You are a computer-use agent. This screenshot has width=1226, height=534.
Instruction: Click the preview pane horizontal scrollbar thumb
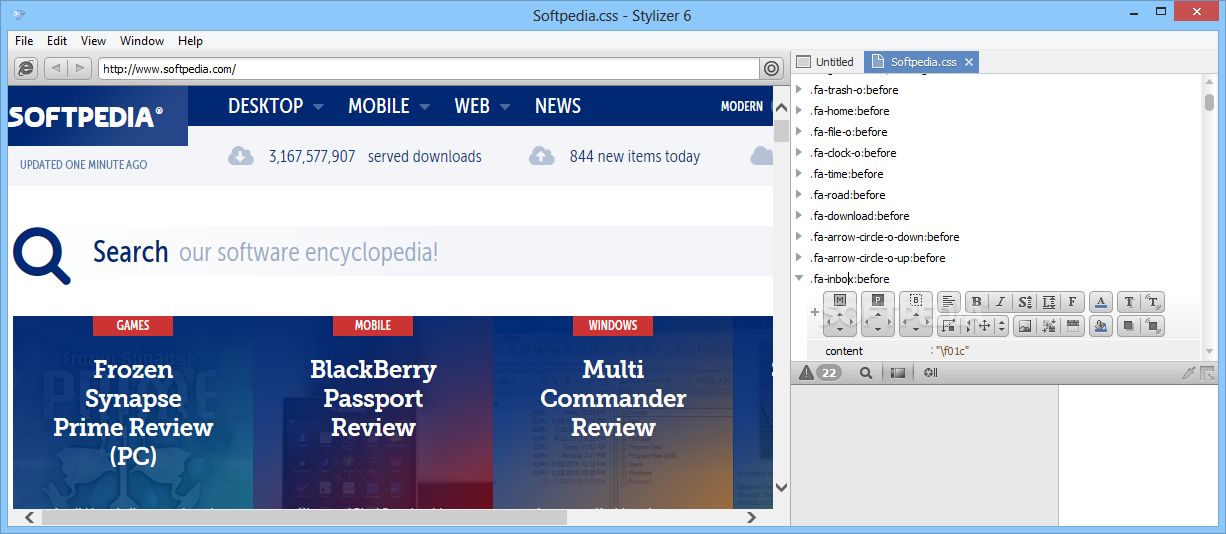(305, 517)
